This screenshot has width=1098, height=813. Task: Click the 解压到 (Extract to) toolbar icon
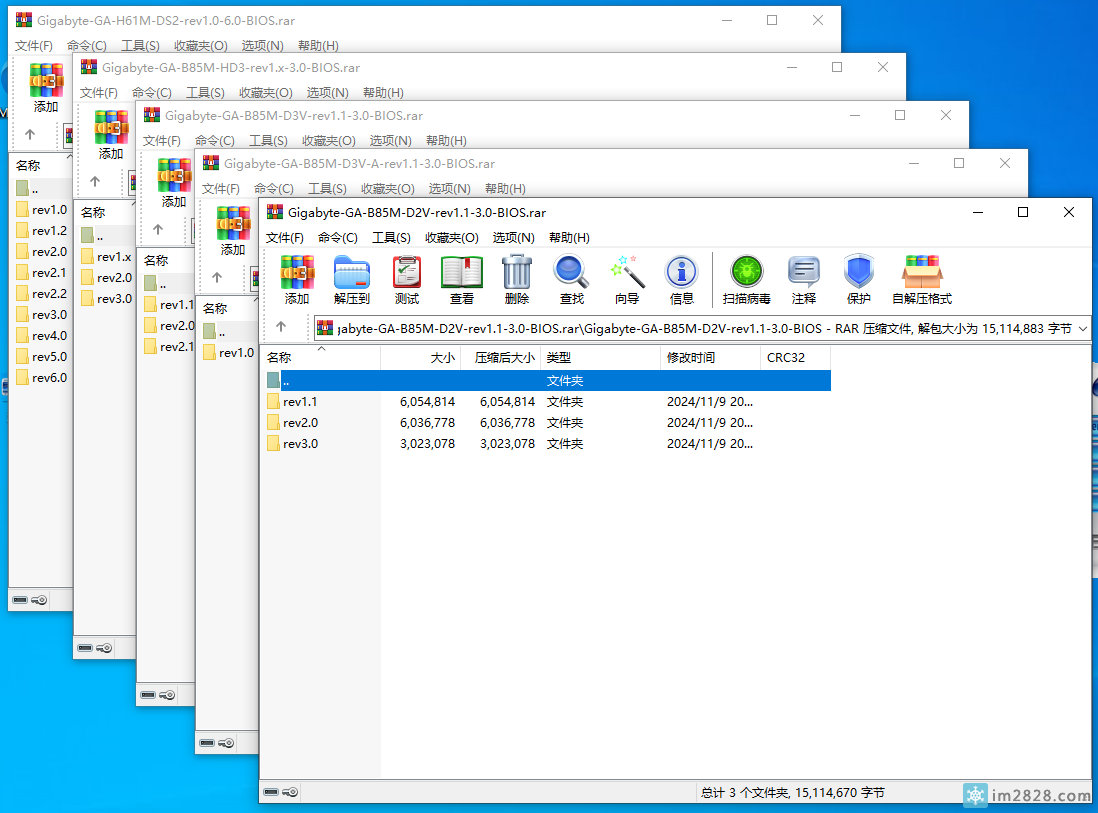(352, 279)
